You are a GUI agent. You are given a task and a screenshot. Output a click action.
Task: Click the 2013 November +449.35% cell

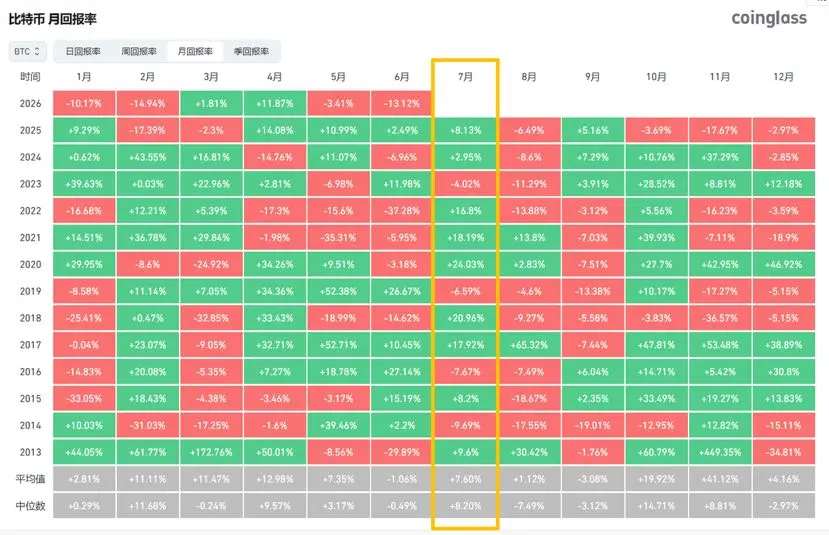(720, 453)
